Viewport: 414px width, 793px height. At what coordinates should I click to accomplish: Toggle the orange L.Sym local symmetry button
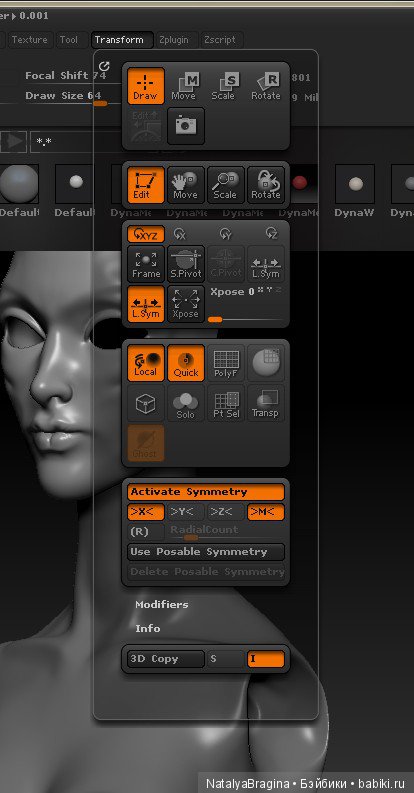coord(146,303)
